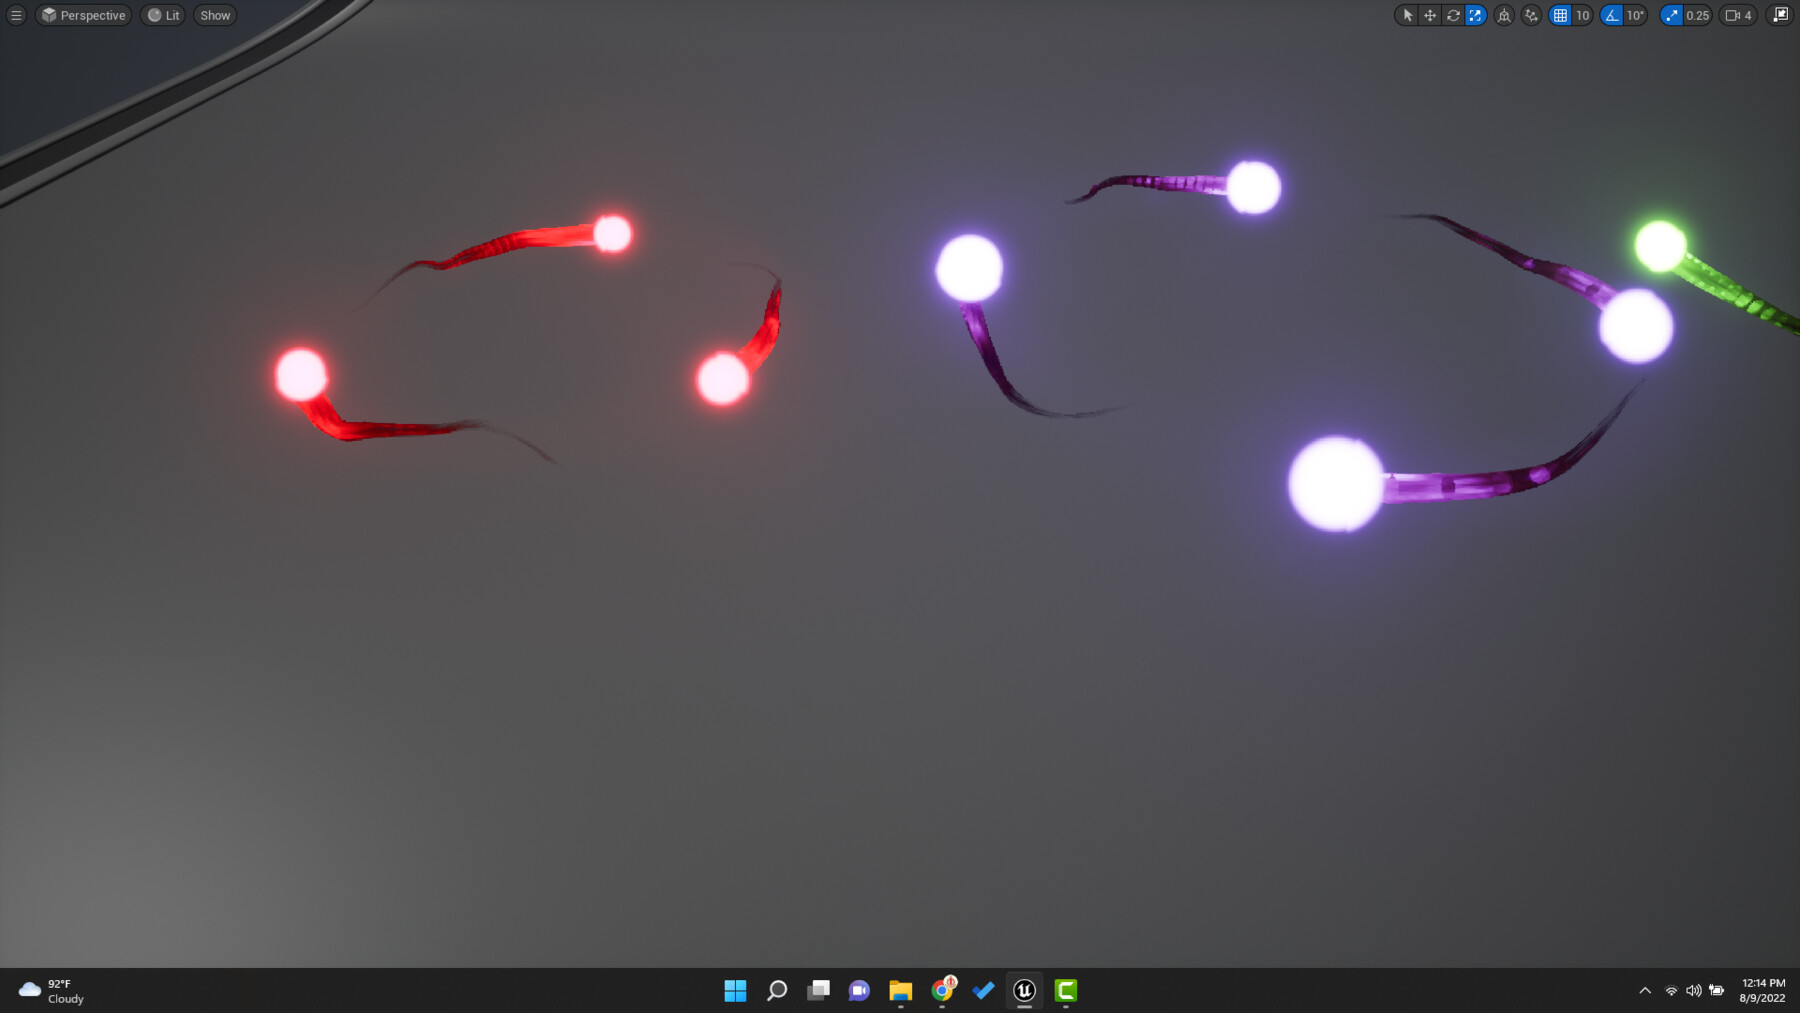Select the object selection arrow tool

(x=1408, y=15)
